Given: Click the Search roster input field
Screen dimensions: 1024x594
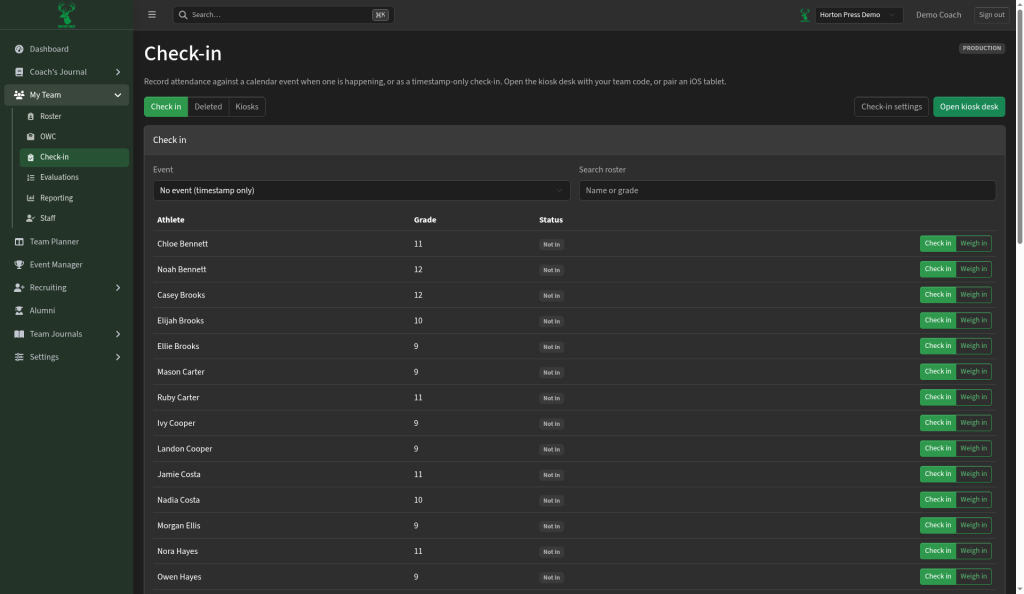Looking at the screenshot, I should tap(787, 191).
